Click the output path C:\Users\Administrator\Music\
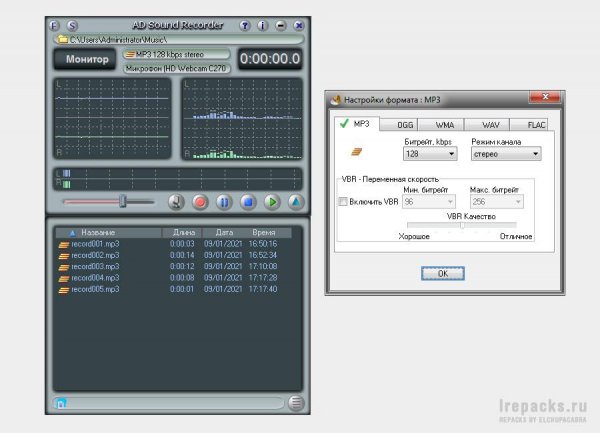Viewport: 600px width, 433px height. (118, 40)
